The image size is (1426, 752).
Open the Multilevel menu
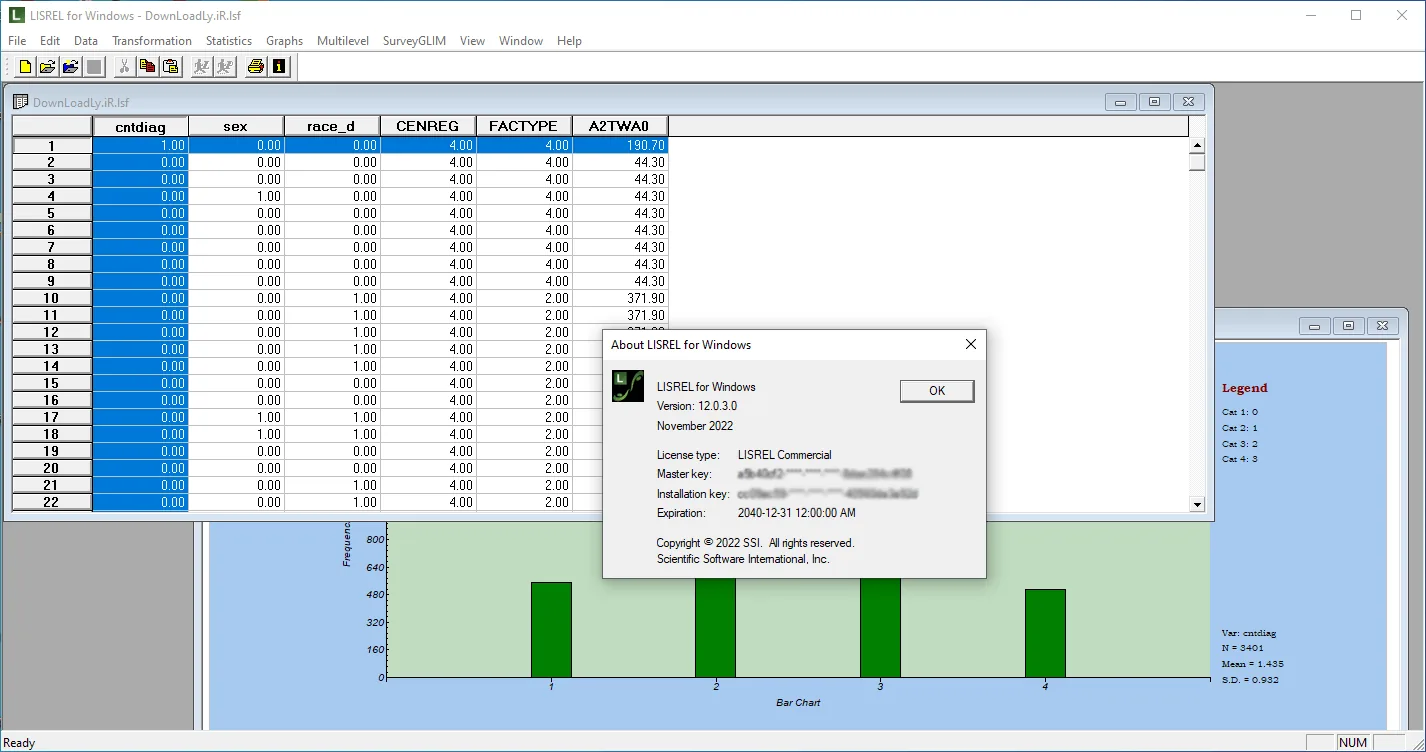pos(343,41)
